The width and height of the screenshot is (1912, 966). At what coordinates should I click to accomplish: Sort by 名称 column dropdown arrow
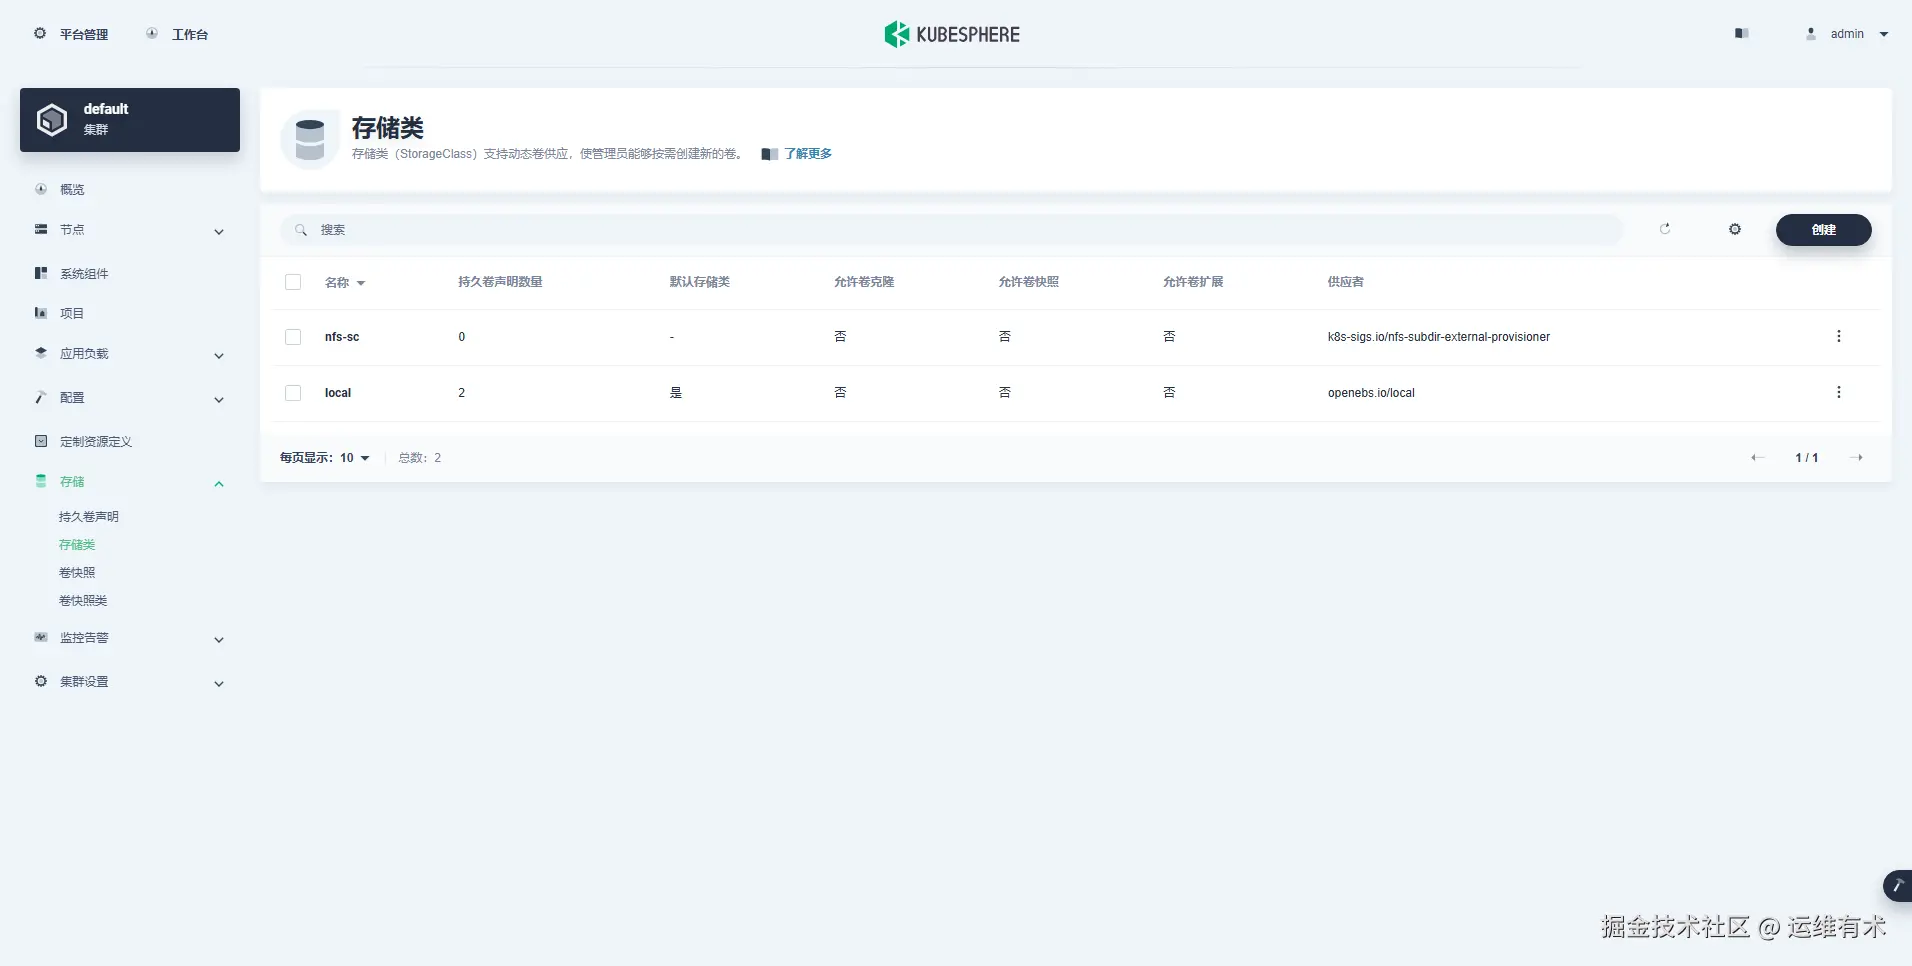(361, 283)
